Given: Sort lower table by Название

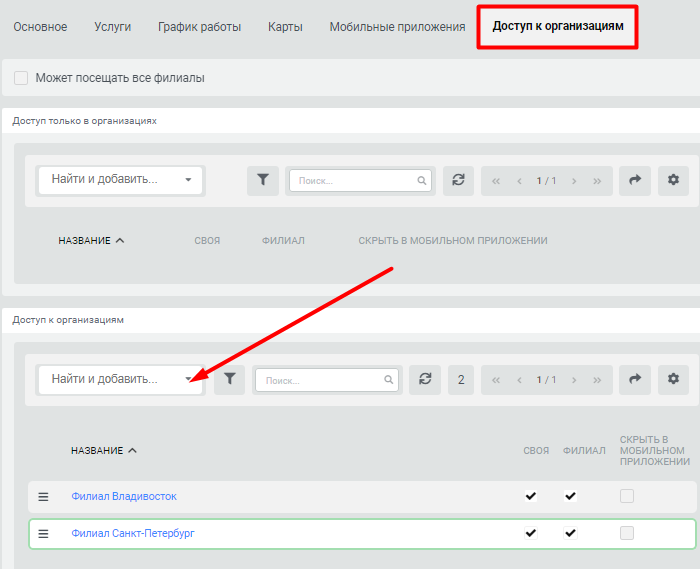Looking at the screenshot, I should coord(104,451).
